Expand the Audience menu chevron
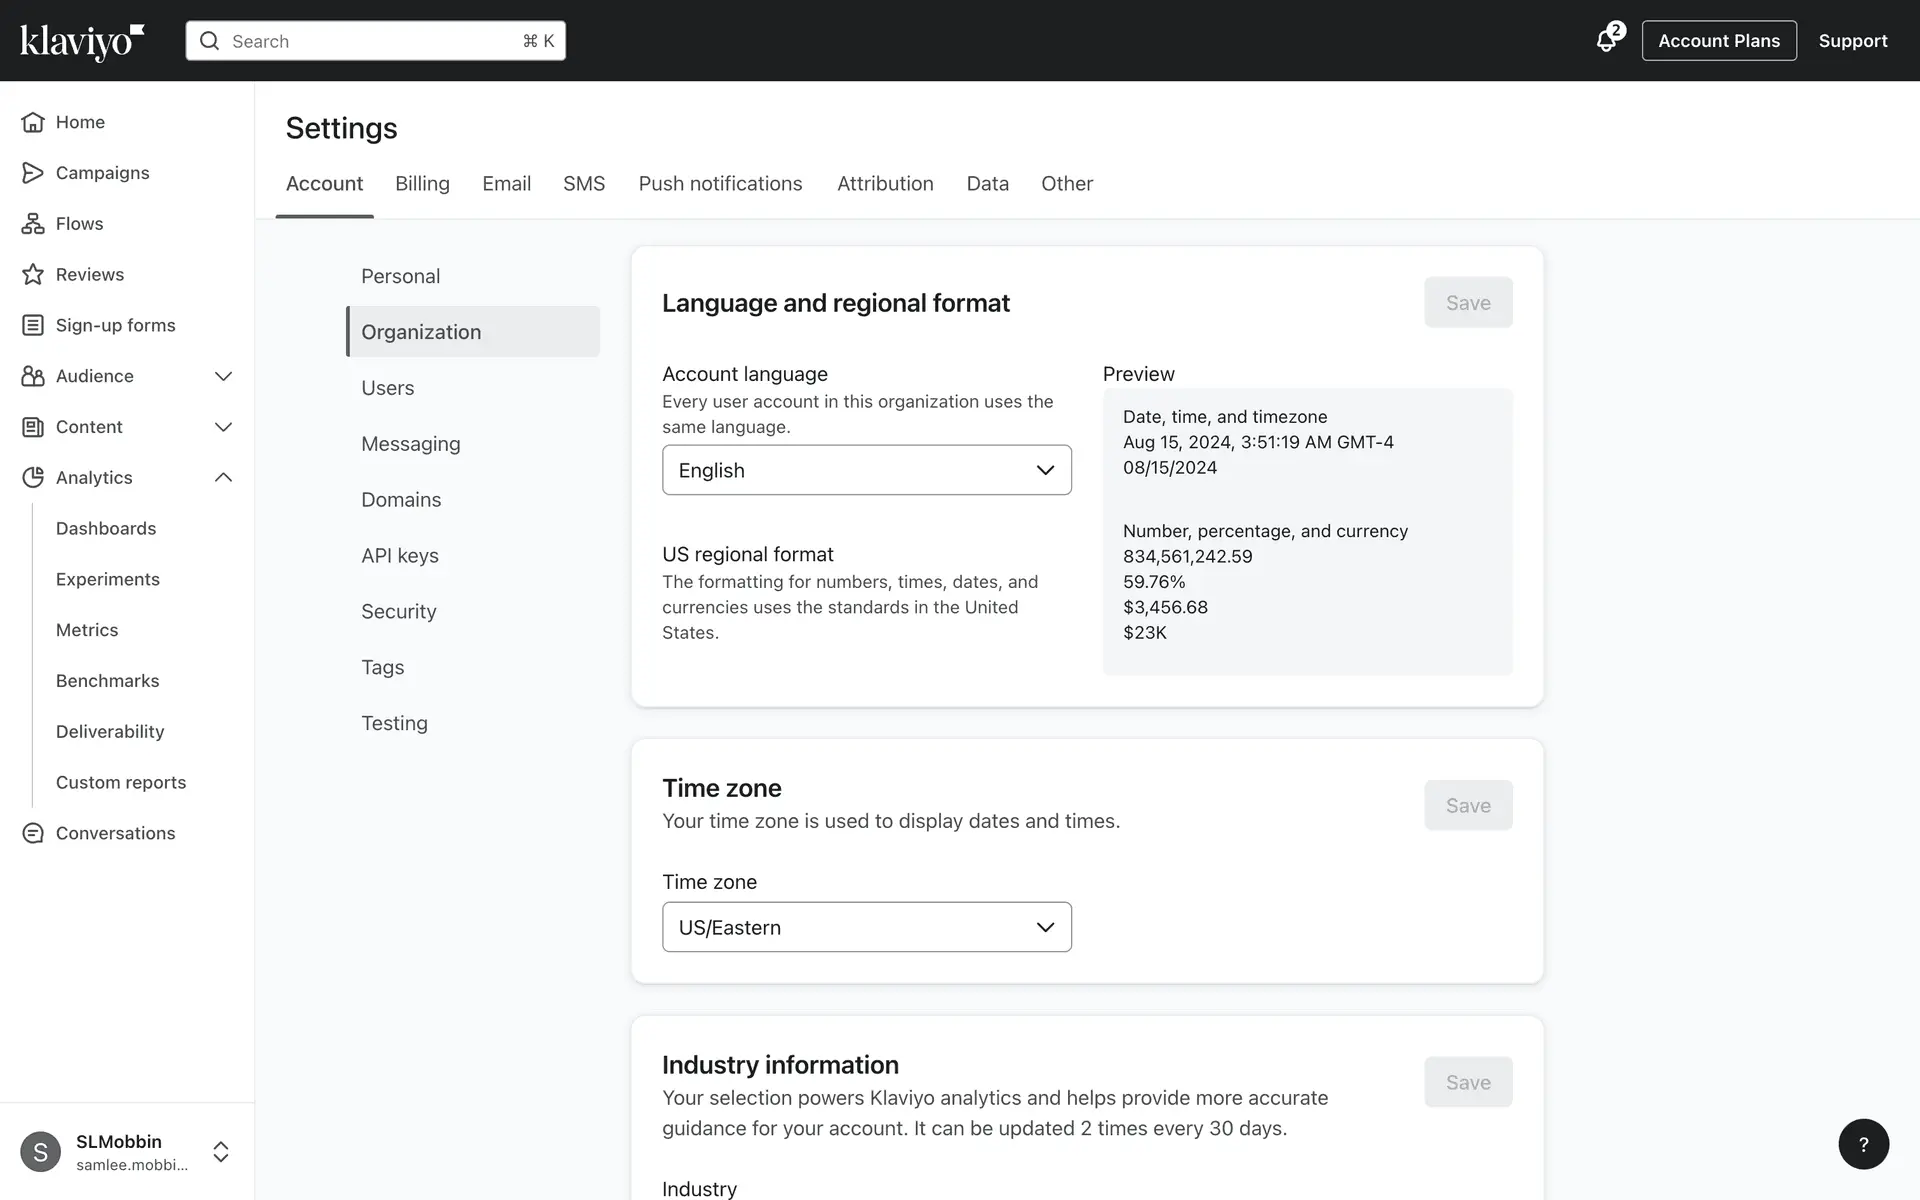 (x=223, y=376)
